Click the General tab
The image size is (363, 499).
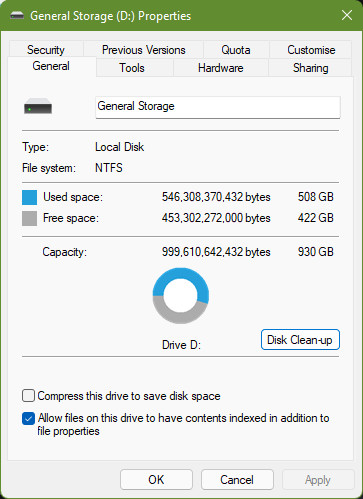(51, 66)
